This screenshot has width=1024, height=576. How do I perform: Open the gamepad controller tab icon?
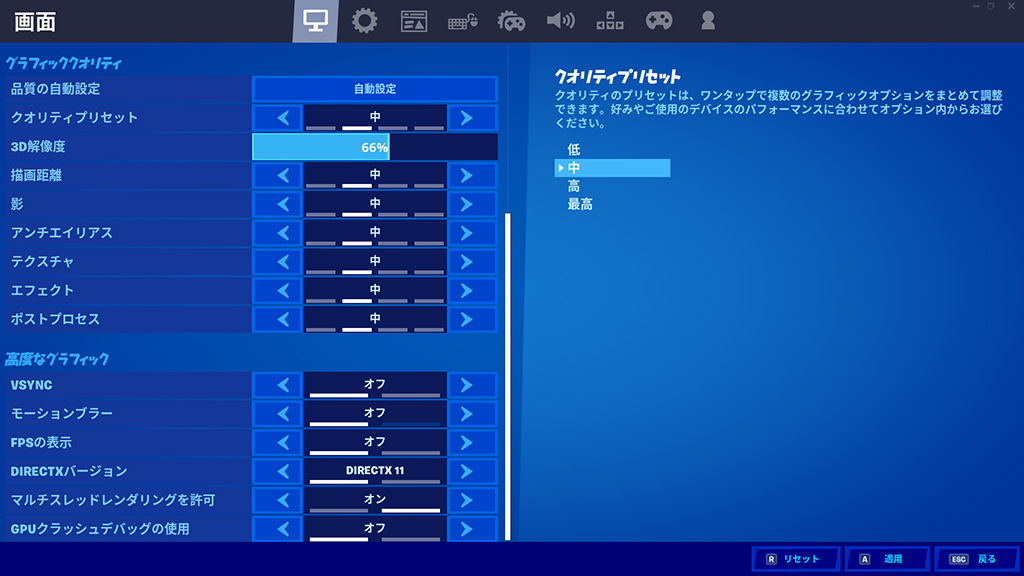[x=659, y=21]
